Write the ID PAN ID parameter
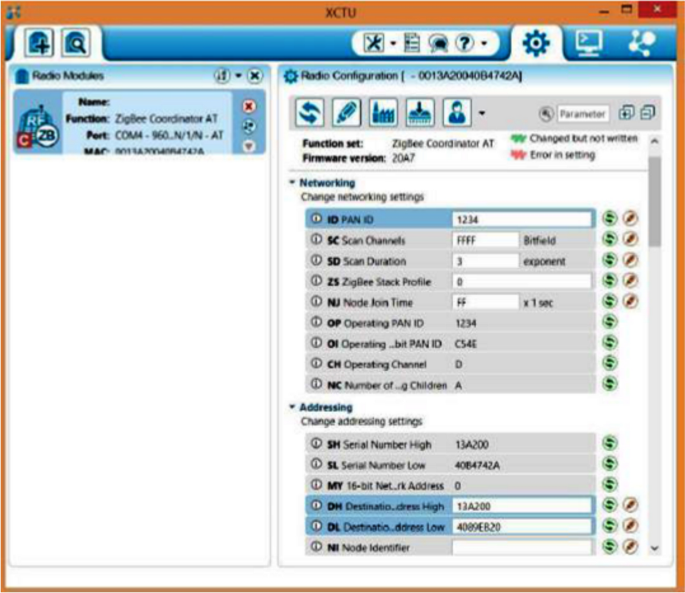 630,218
